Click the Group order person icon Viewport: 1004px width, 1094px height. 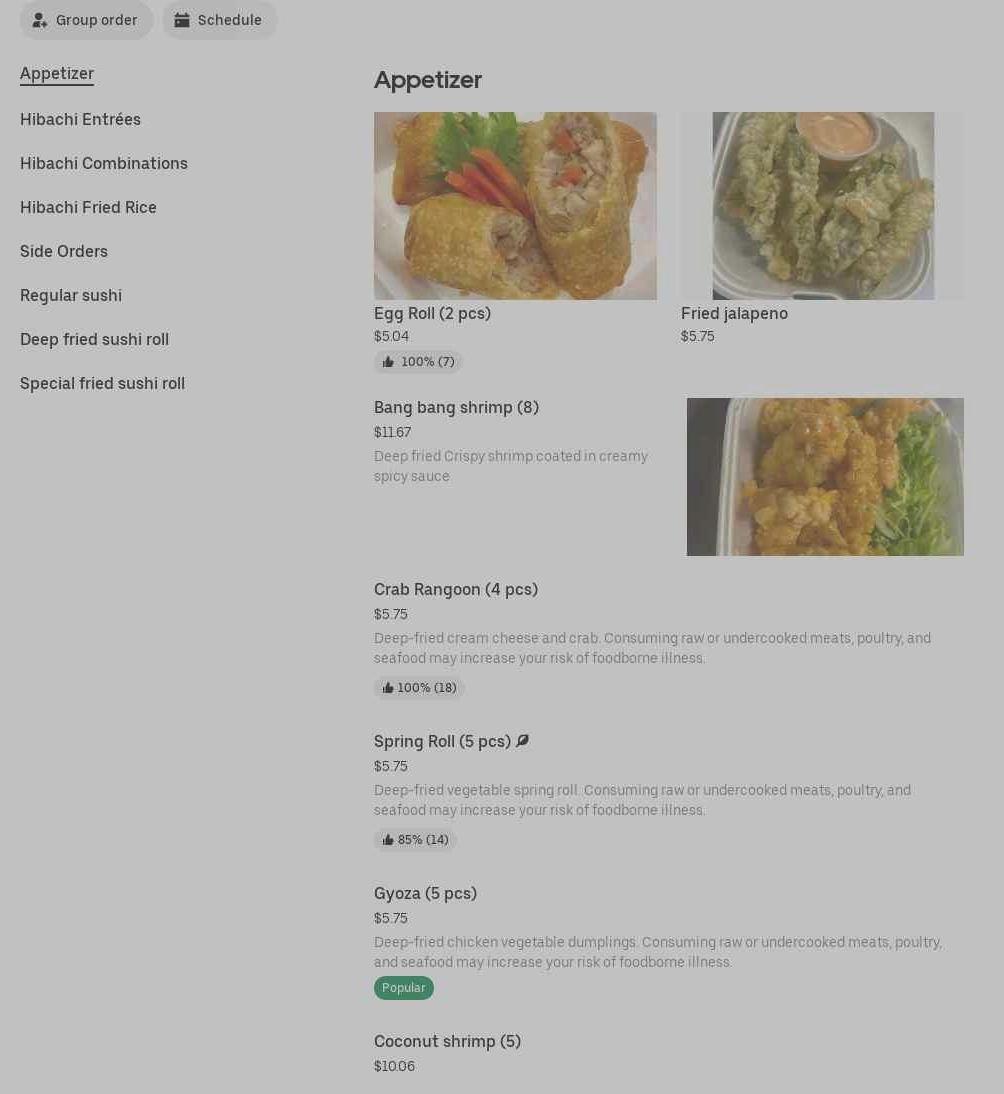click(40, 20)
